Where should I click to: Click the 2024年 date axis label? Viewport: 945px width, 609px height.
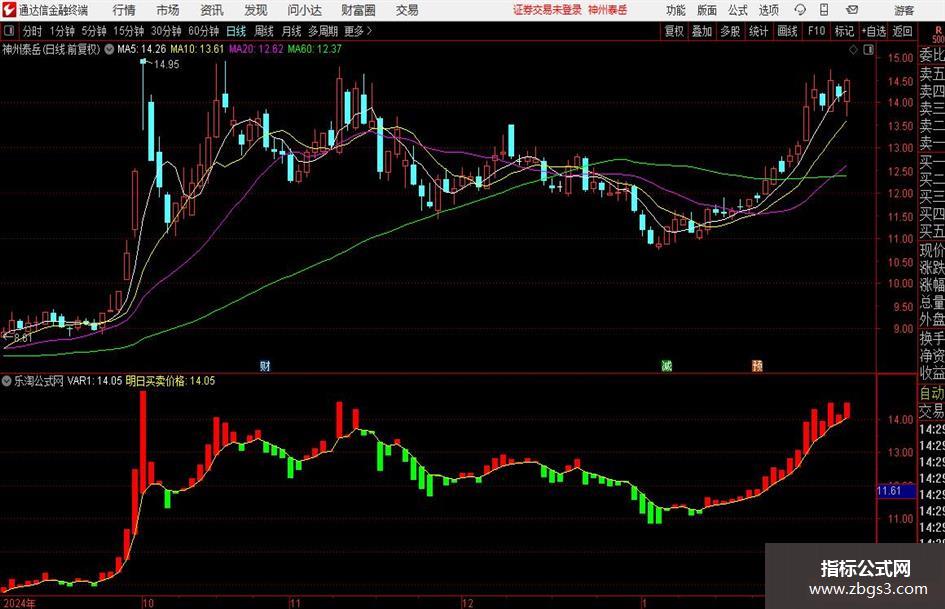[19, 603]
